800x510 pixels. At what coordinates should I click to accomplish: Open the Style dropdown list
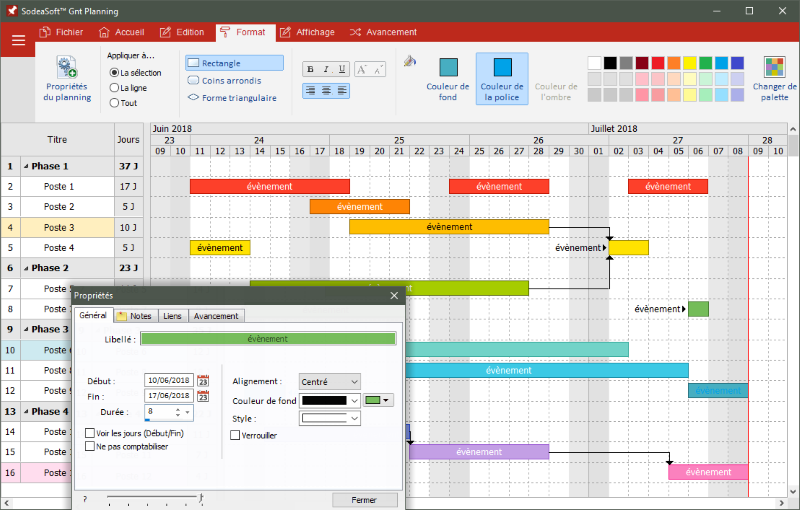[x=330, y=419]
